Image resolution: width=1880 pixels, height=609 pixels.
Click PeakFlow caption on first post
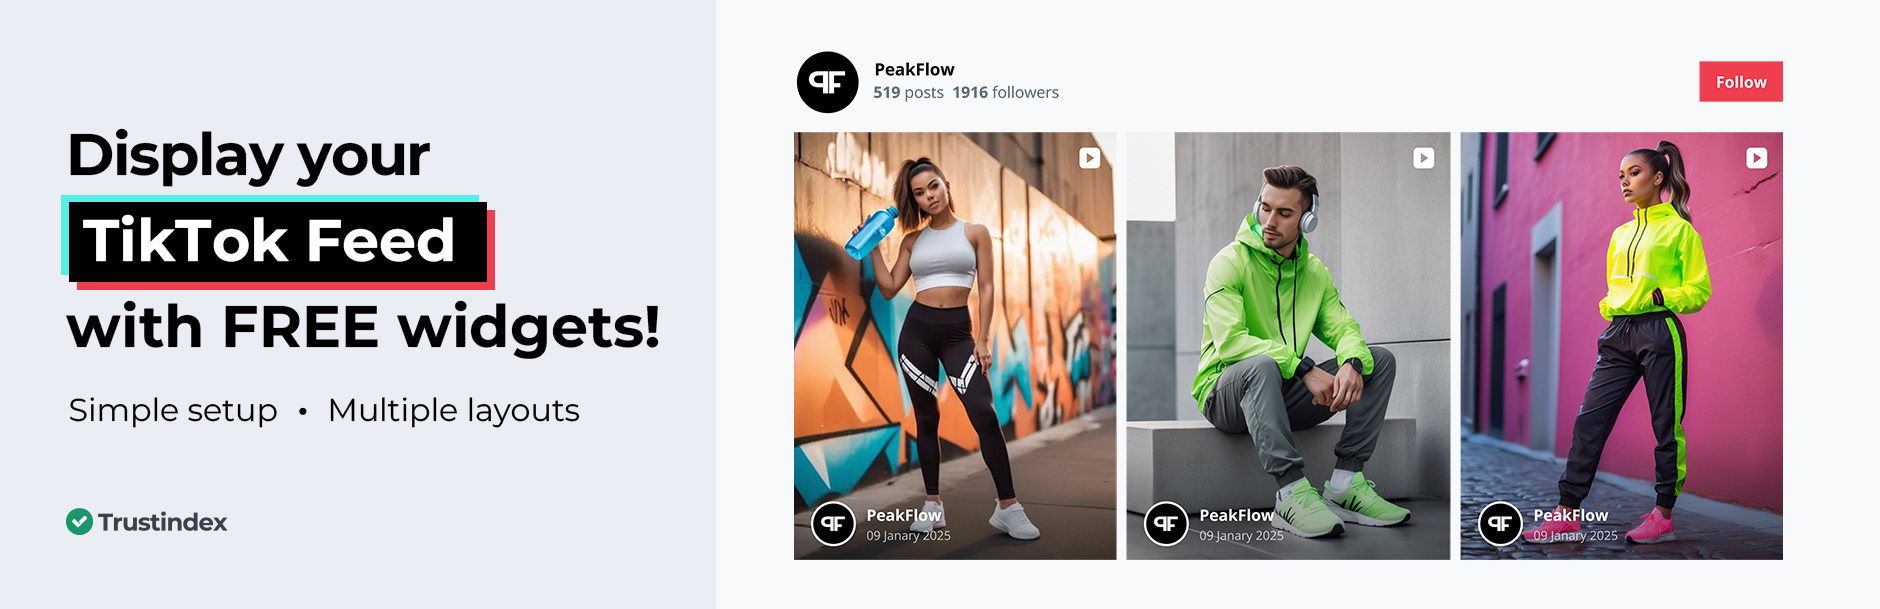click(x=903, y=515)
